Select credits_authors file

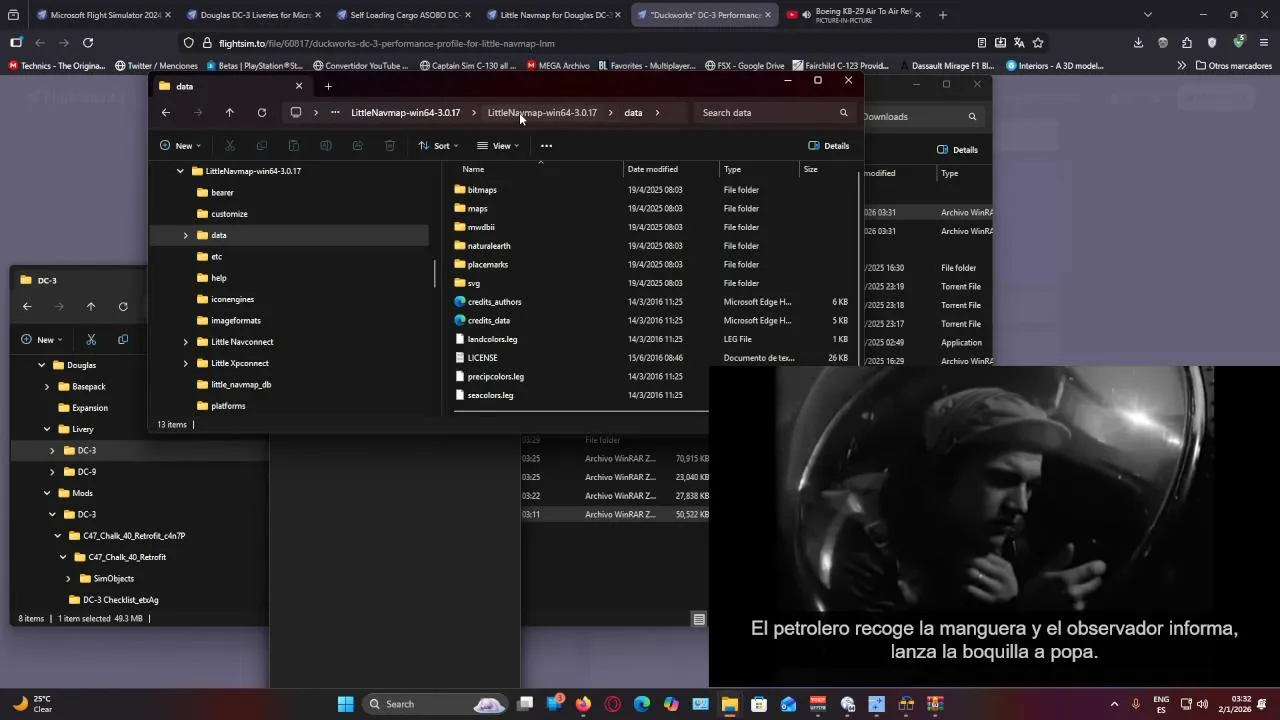pyautogui.click(x=494, y=302)
